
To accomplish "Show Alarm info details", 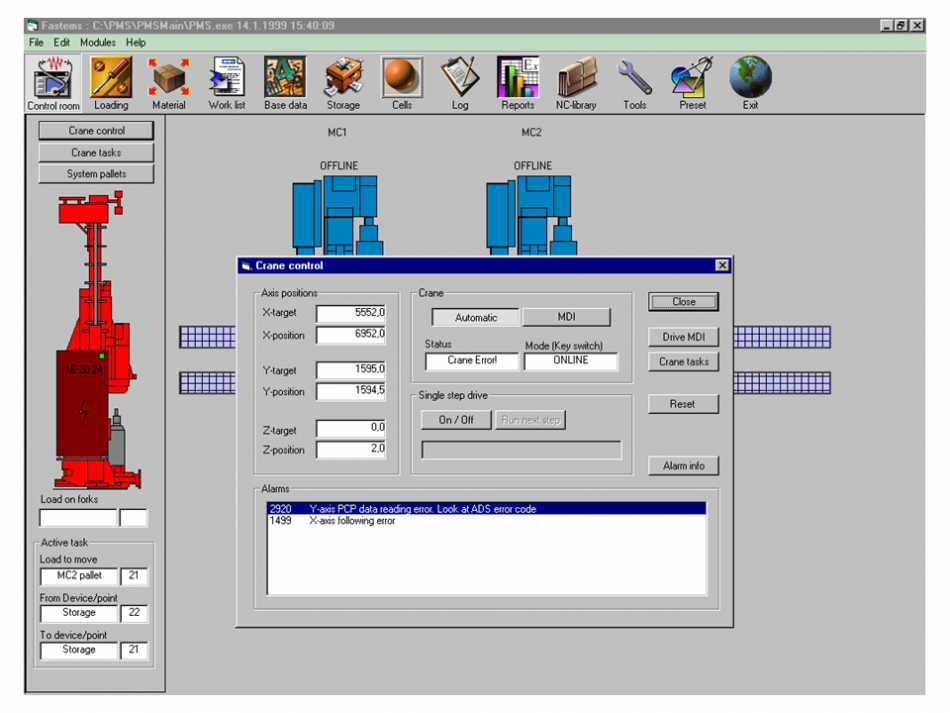I will click(x=683, y=466).
